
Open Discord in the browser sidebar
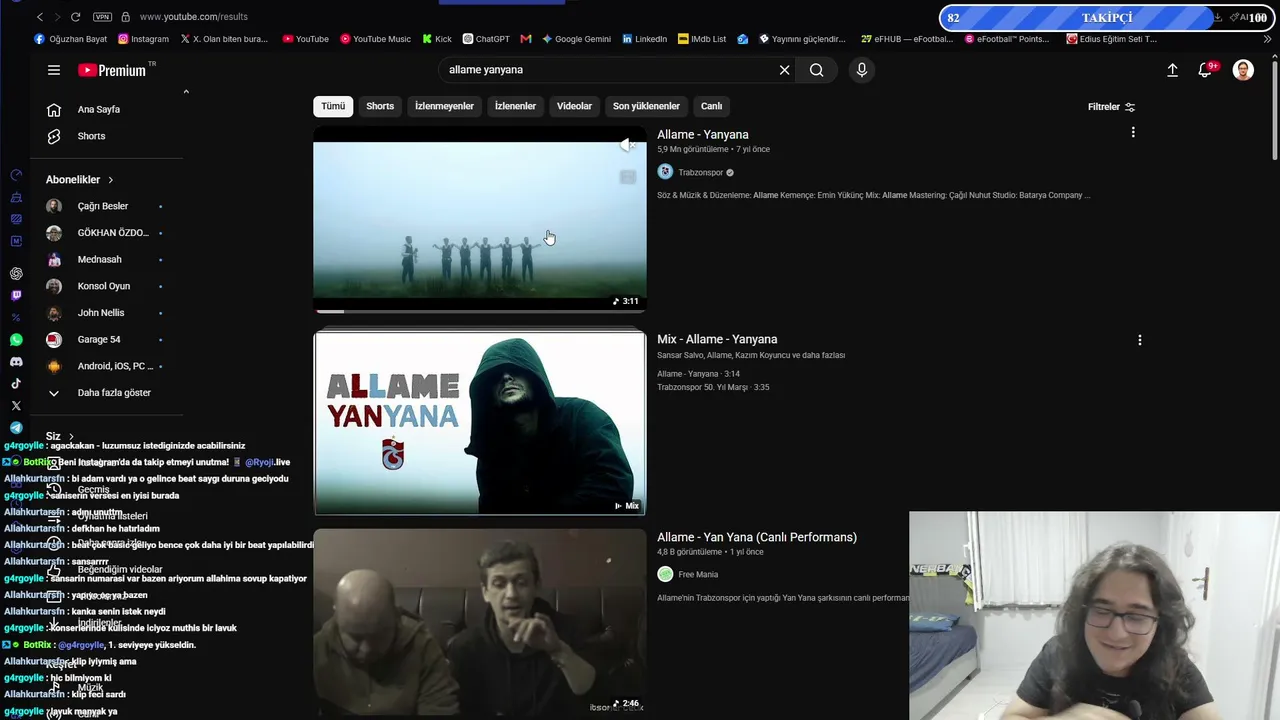(16, 362)
